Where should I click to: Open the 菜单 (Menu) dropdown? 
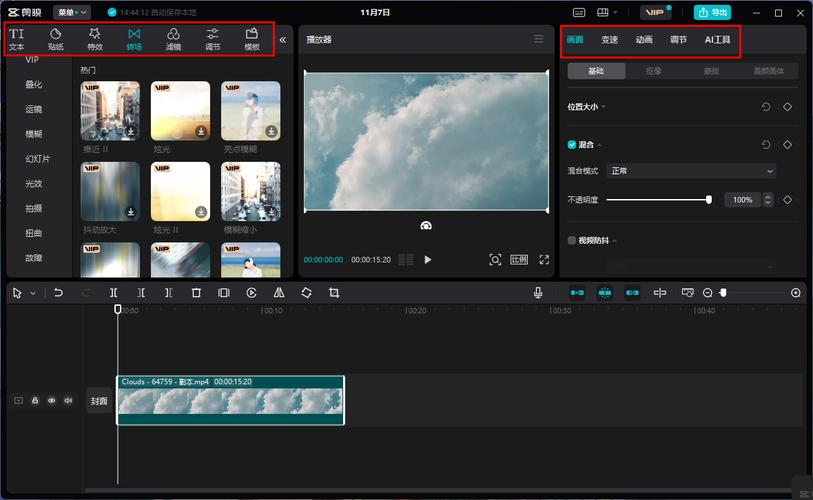tap(73, 12)
